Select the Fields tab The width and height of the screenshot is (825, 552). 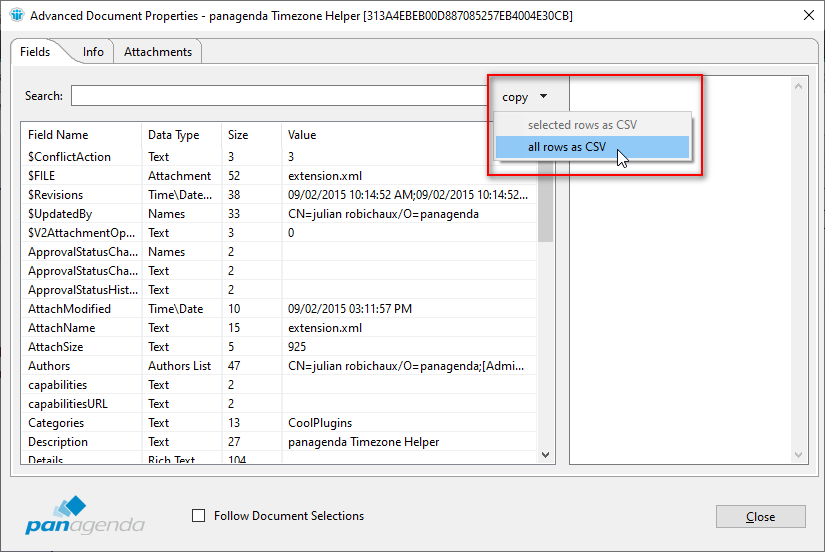[35, 52]
